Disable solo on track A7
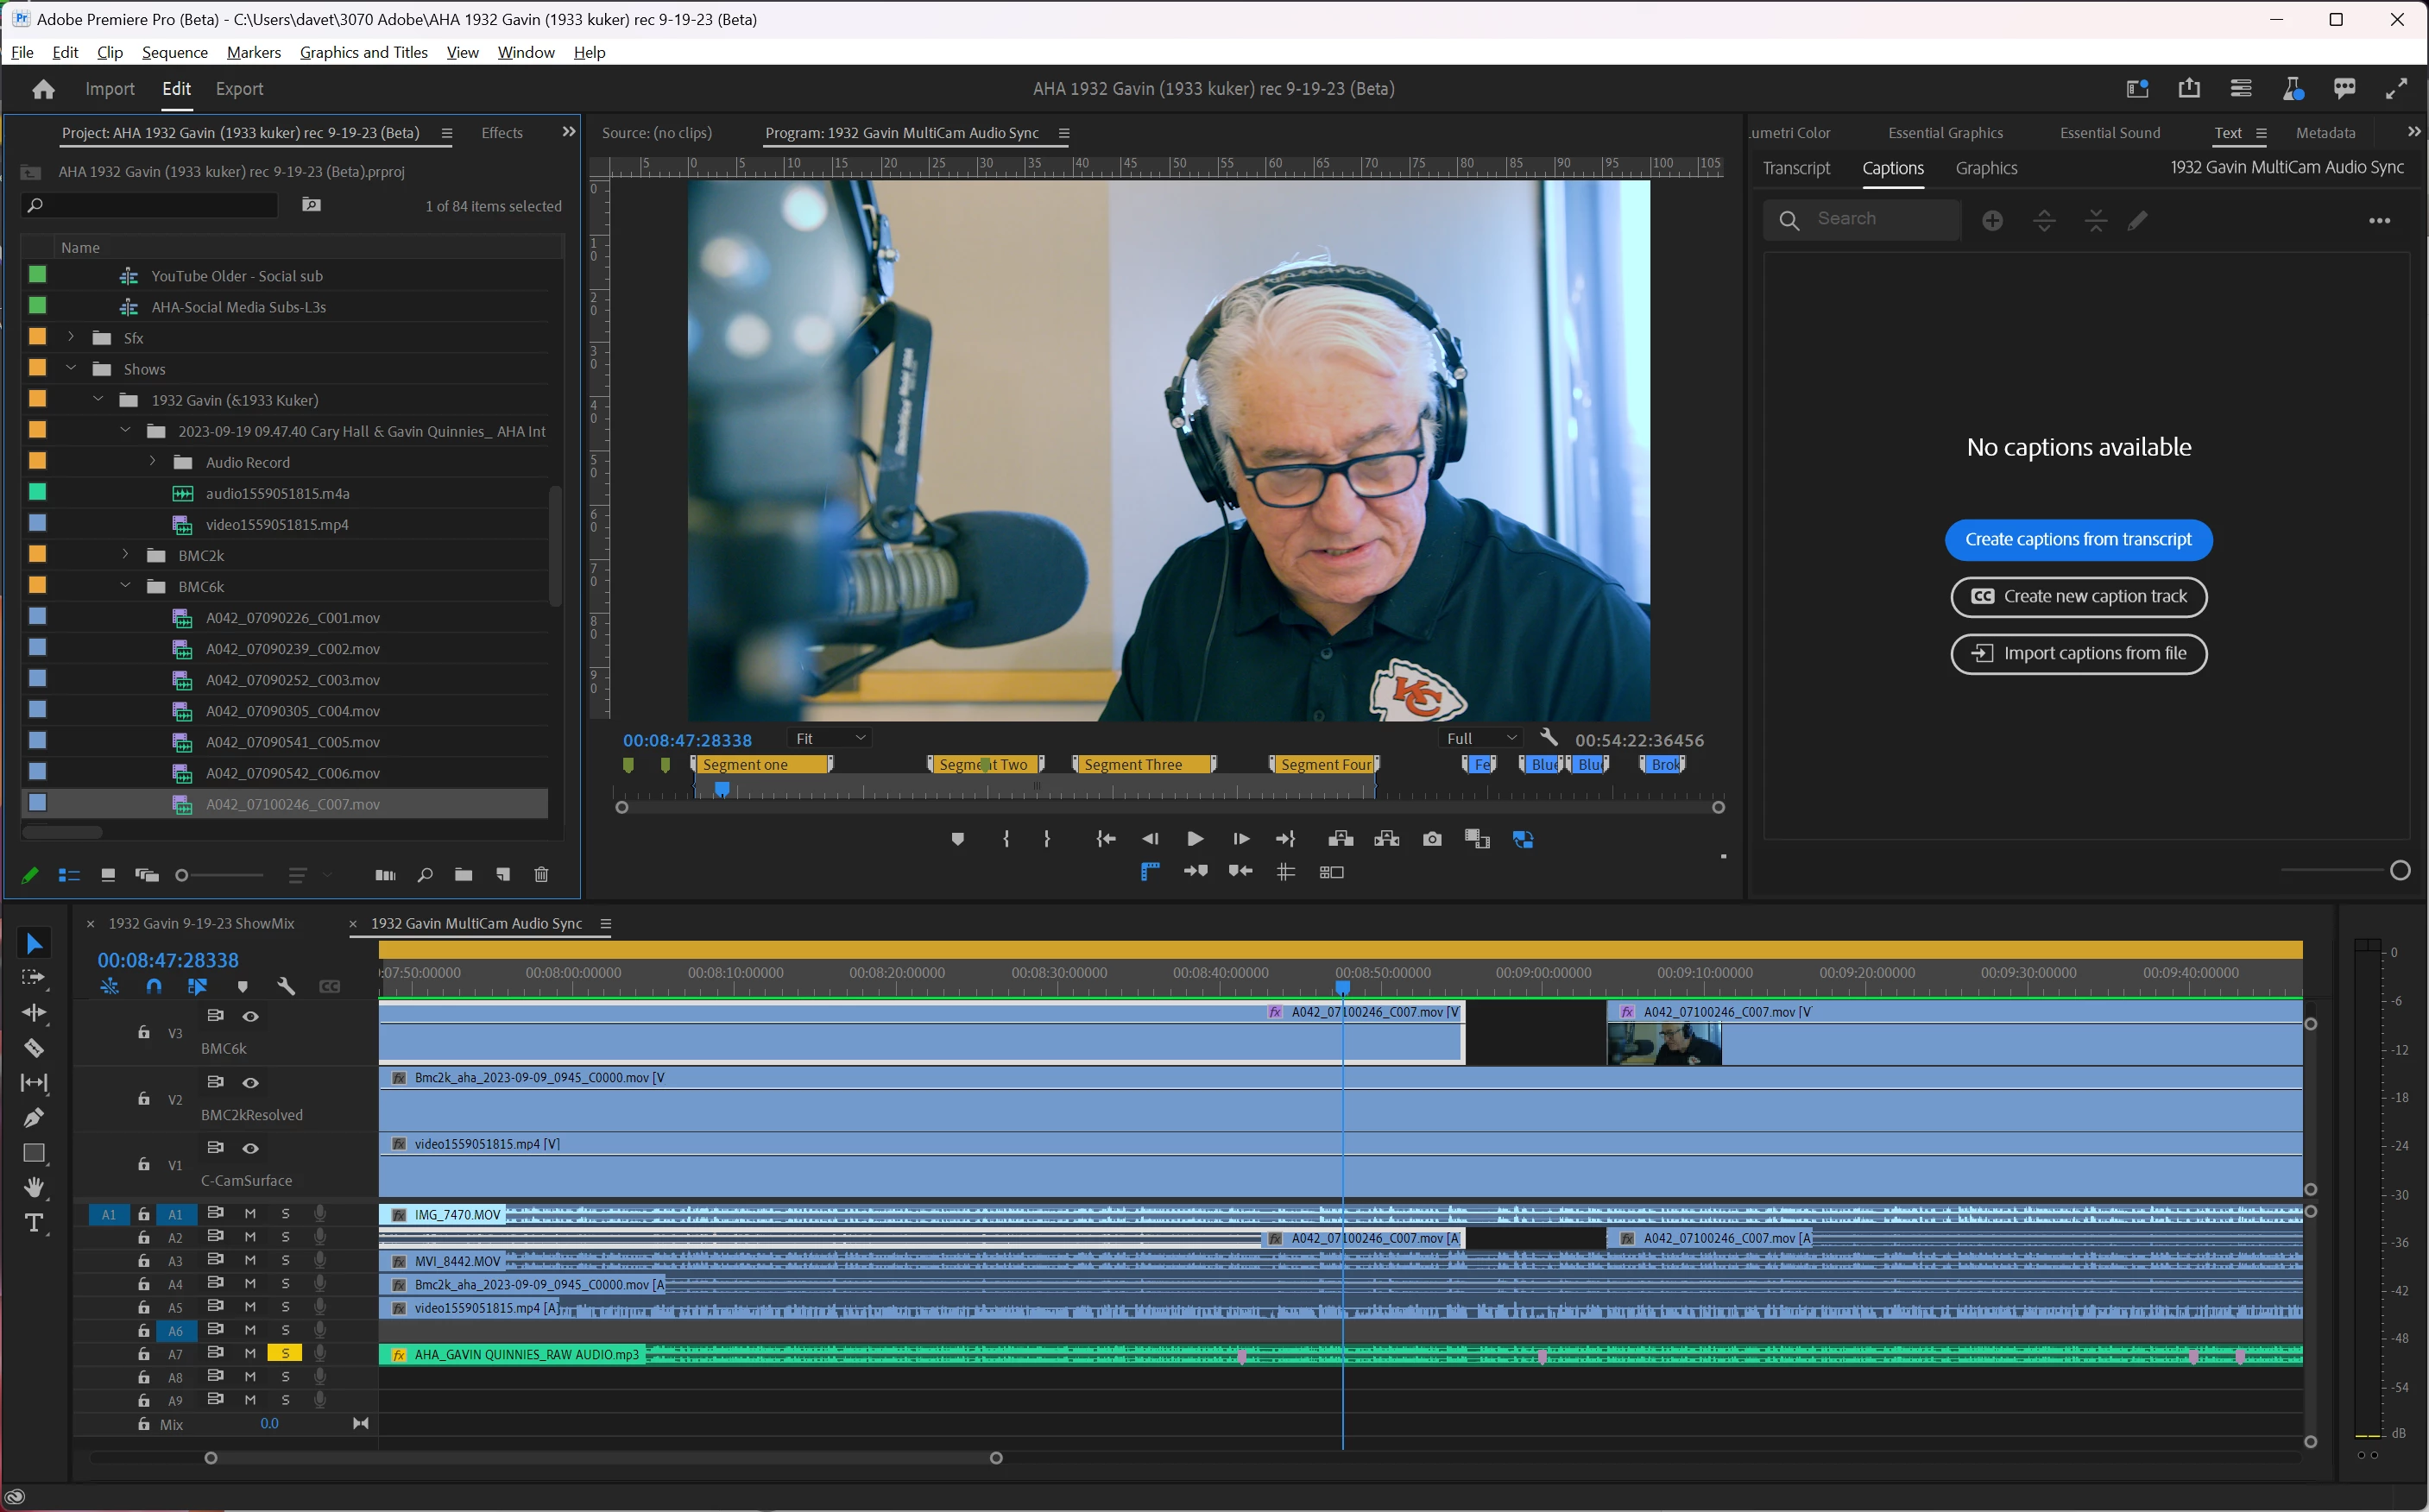The width and height of the screenshot is (2429, 1512). 285,1353
